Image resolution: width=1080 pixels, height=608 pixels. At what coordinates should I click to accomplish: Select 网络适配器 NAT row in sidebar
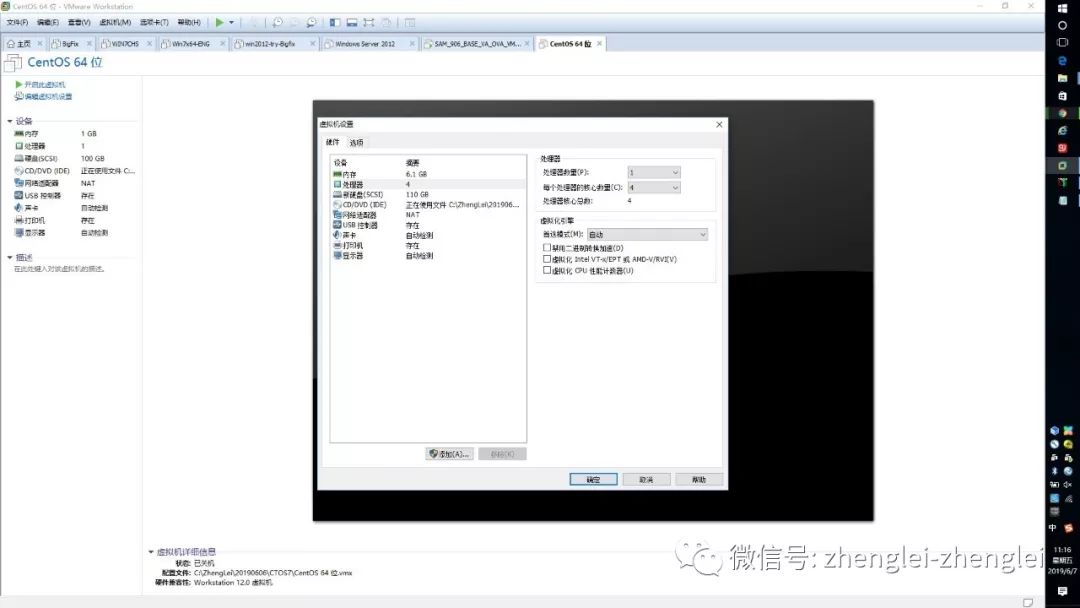(74, 183)
